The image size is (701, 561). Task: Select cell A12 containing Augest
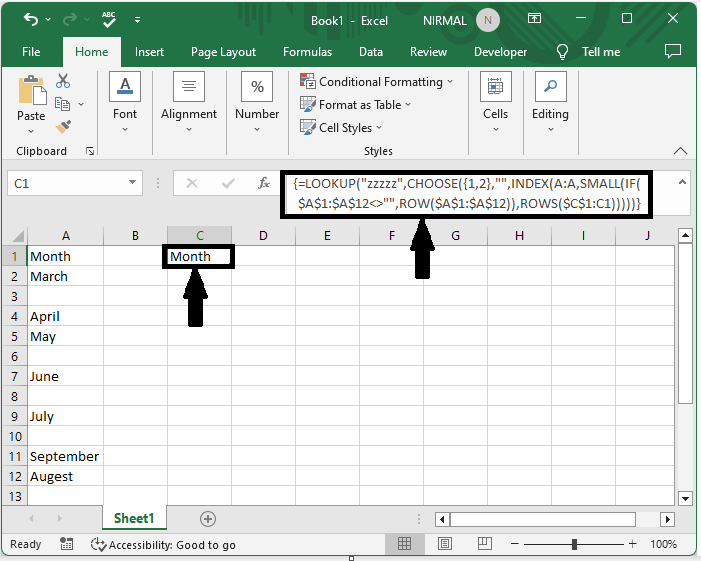point(66,477)
